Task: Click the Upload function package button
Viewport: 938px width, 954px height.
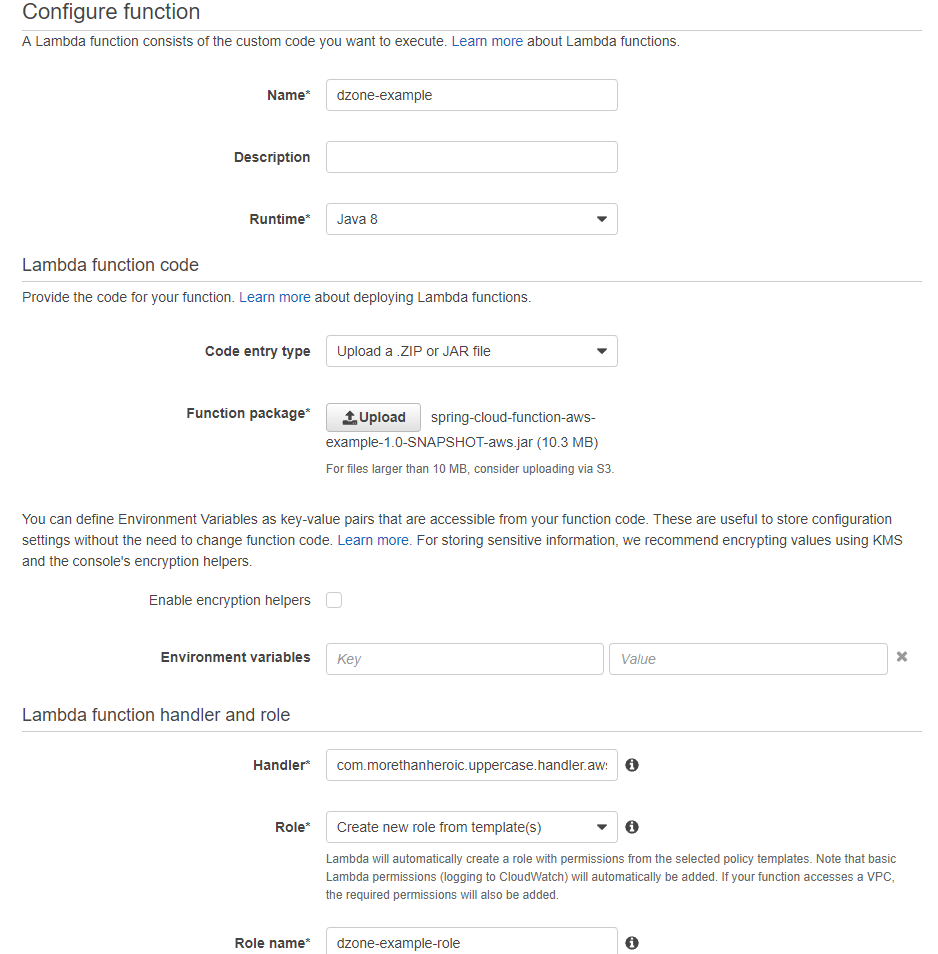Action: [373, 418]
